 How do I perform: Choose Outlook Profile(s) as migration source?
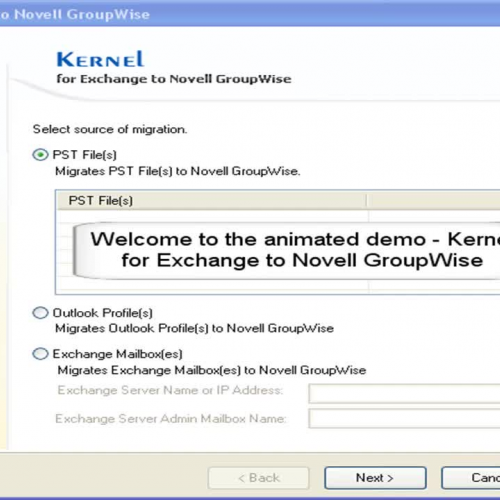click(x=40, y=313)
